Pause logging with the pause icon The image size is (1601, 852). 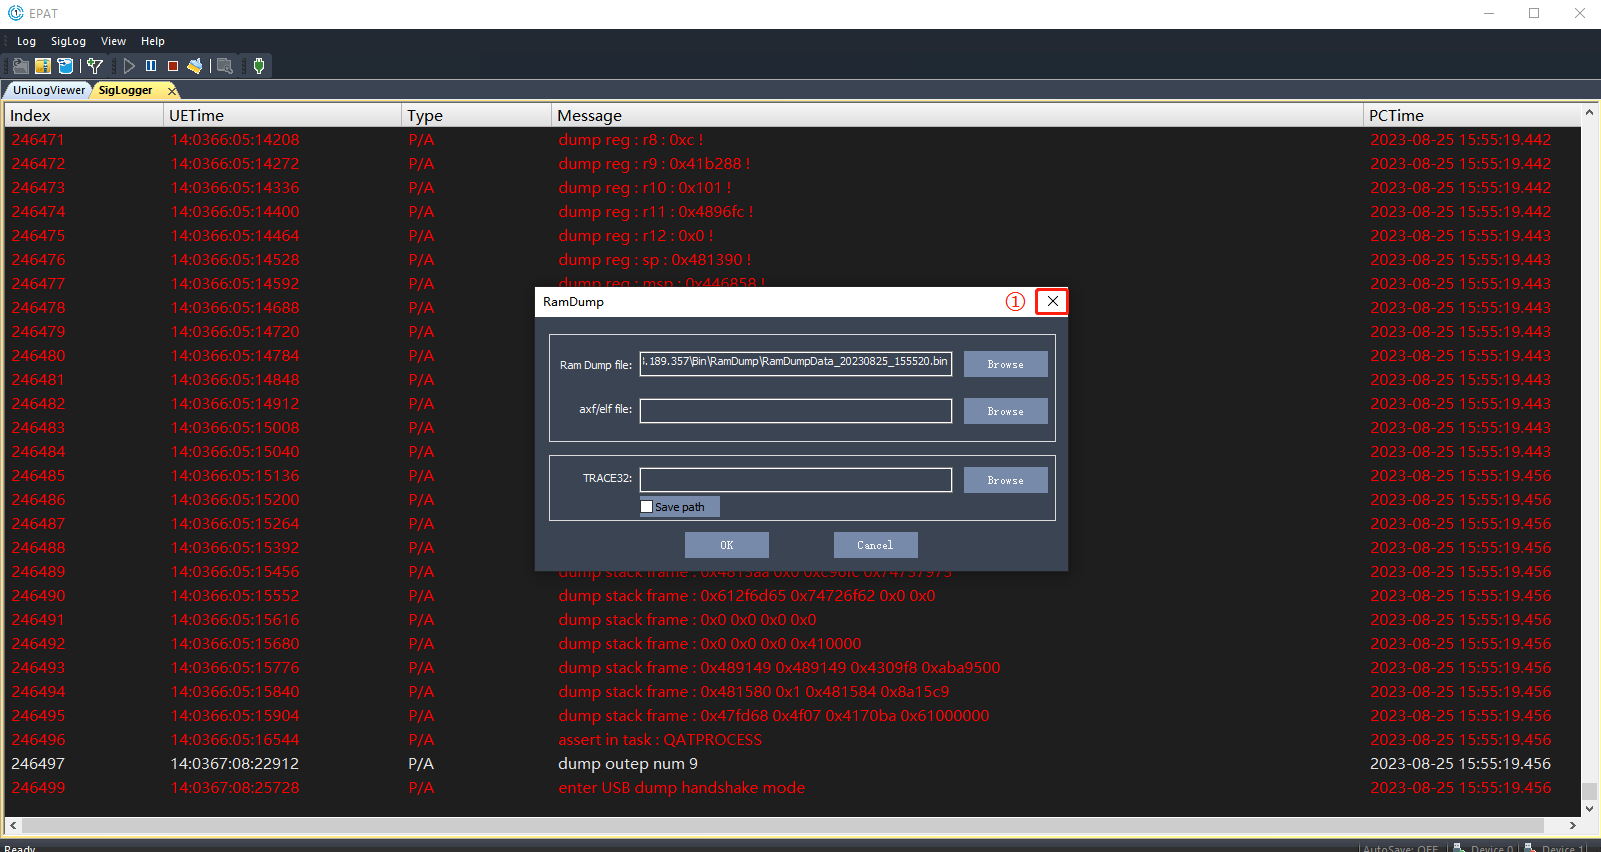tap(151, 66)
